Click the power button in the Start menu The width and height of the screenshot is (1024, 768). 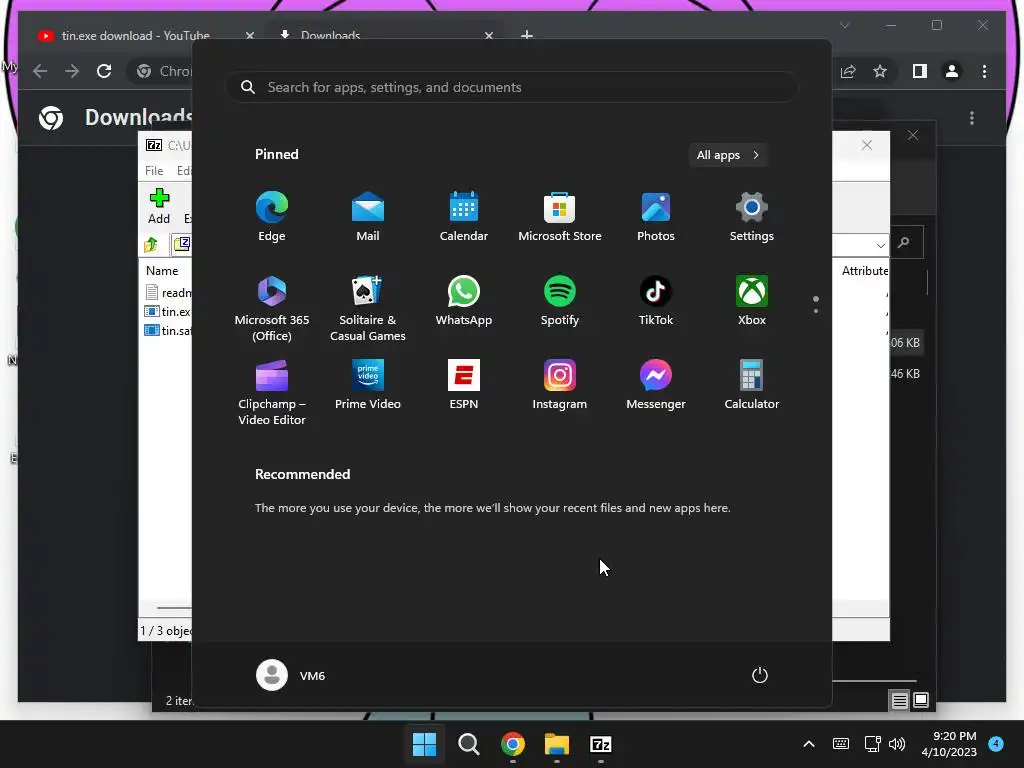click(x=760, y=675)
